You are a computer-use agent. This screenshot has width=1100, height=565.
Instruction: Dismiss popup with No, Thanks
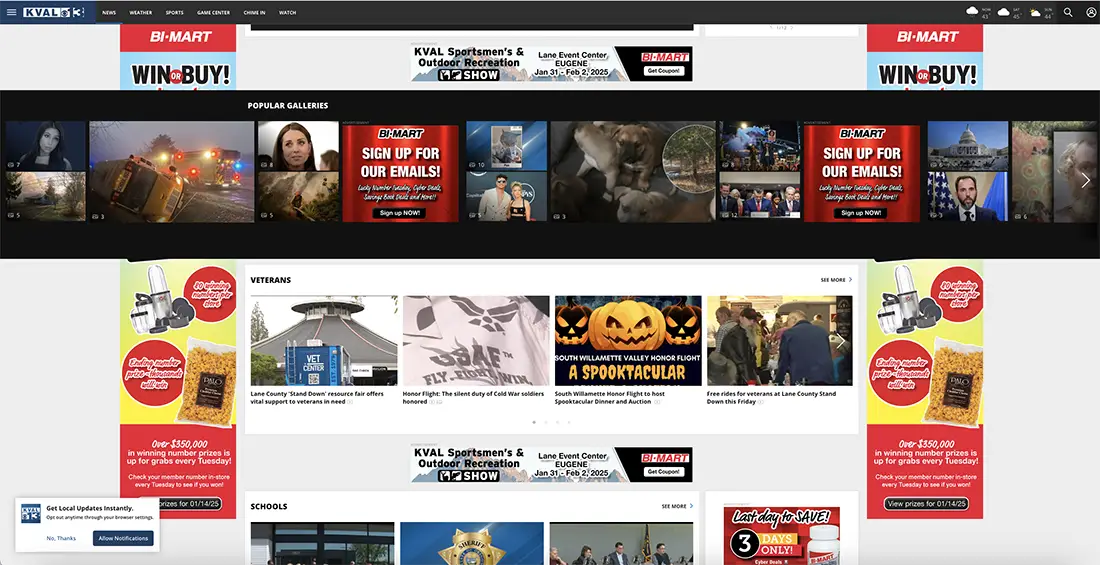tap(61, 538)
